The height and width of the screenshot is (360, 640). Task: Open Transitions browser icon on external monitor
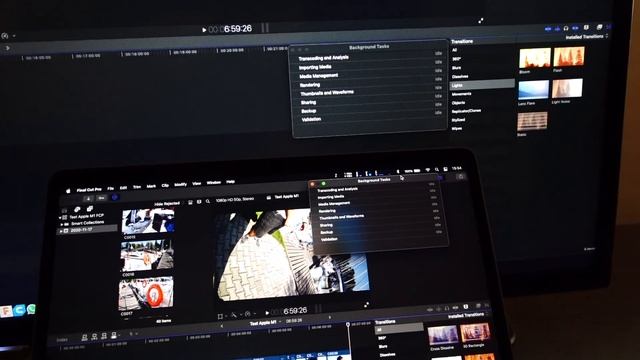[608, 27]
